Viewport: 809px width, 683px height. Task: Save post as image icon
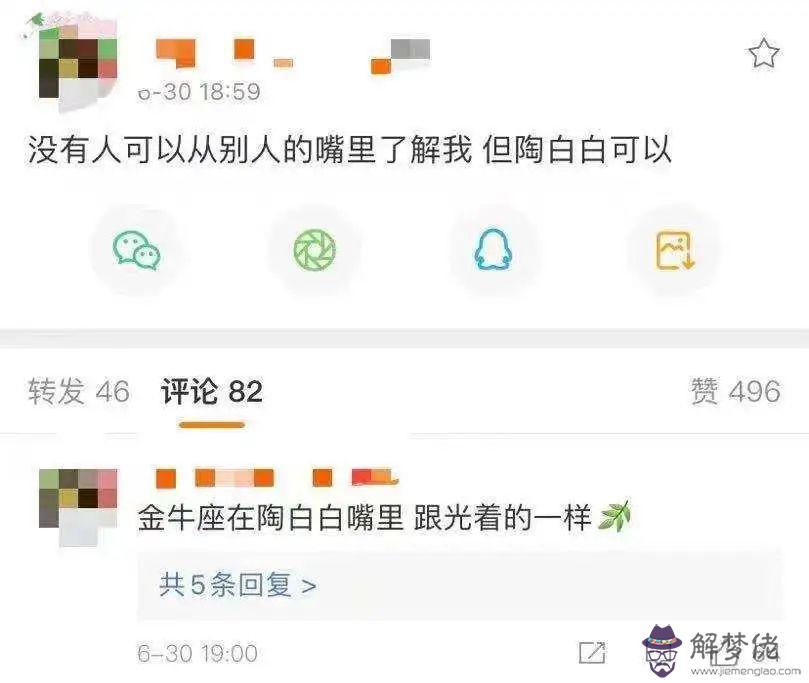pyautogui.click(x=674, y=251)
